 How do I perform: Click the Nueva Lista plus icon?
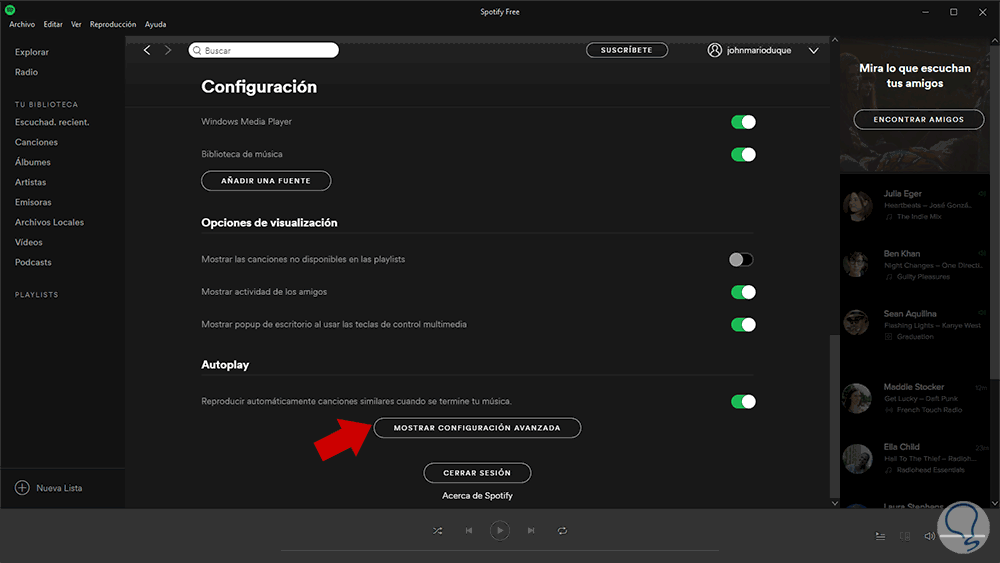tap(22, 488)
